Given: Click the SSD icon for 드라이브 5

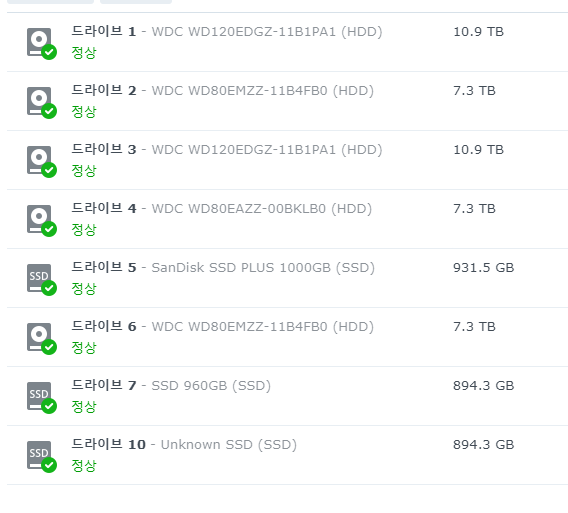Looking at the screenshot, I should pos(41,280).
